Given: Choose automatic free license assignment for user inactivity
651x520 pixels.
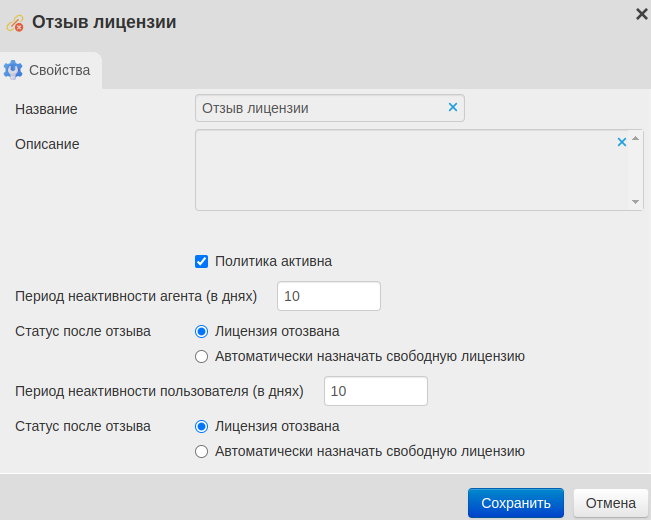Looking at the screenshot, I should pyautogui.click(x=201, y=451).
